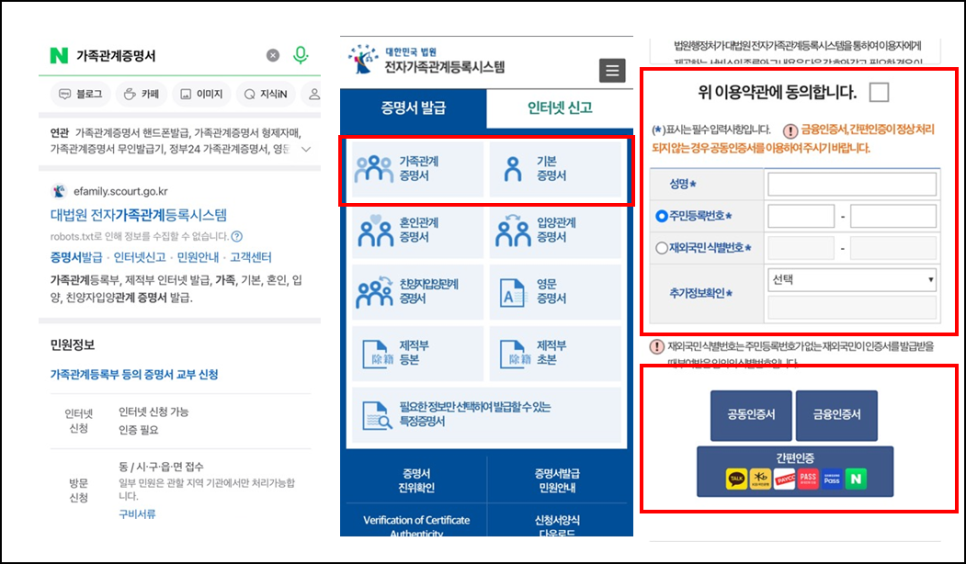
Task: Open 대법원 전자가족관계등록시스템 search result link
Action: point(139,215)
